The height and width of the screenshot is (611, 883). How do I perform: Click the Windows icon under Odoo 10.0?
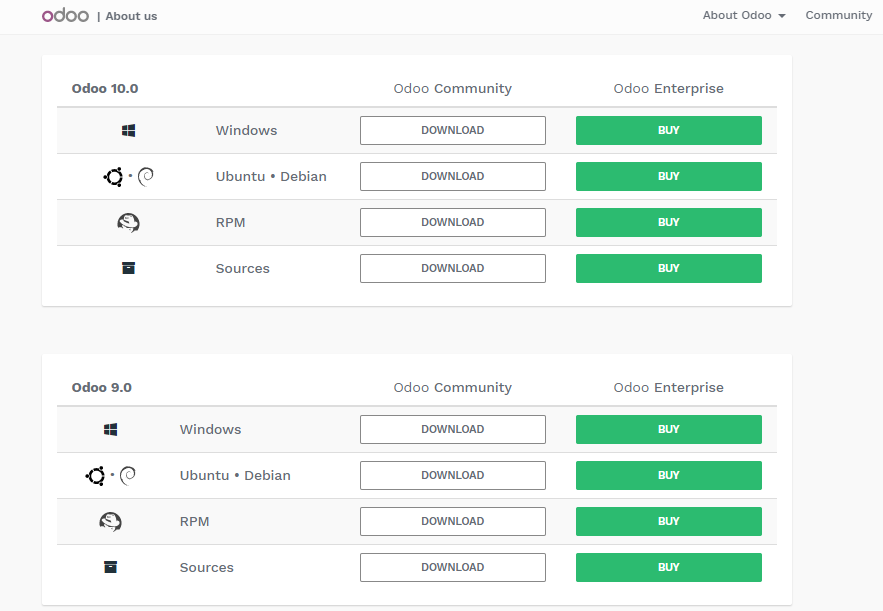tap(128, 131)
